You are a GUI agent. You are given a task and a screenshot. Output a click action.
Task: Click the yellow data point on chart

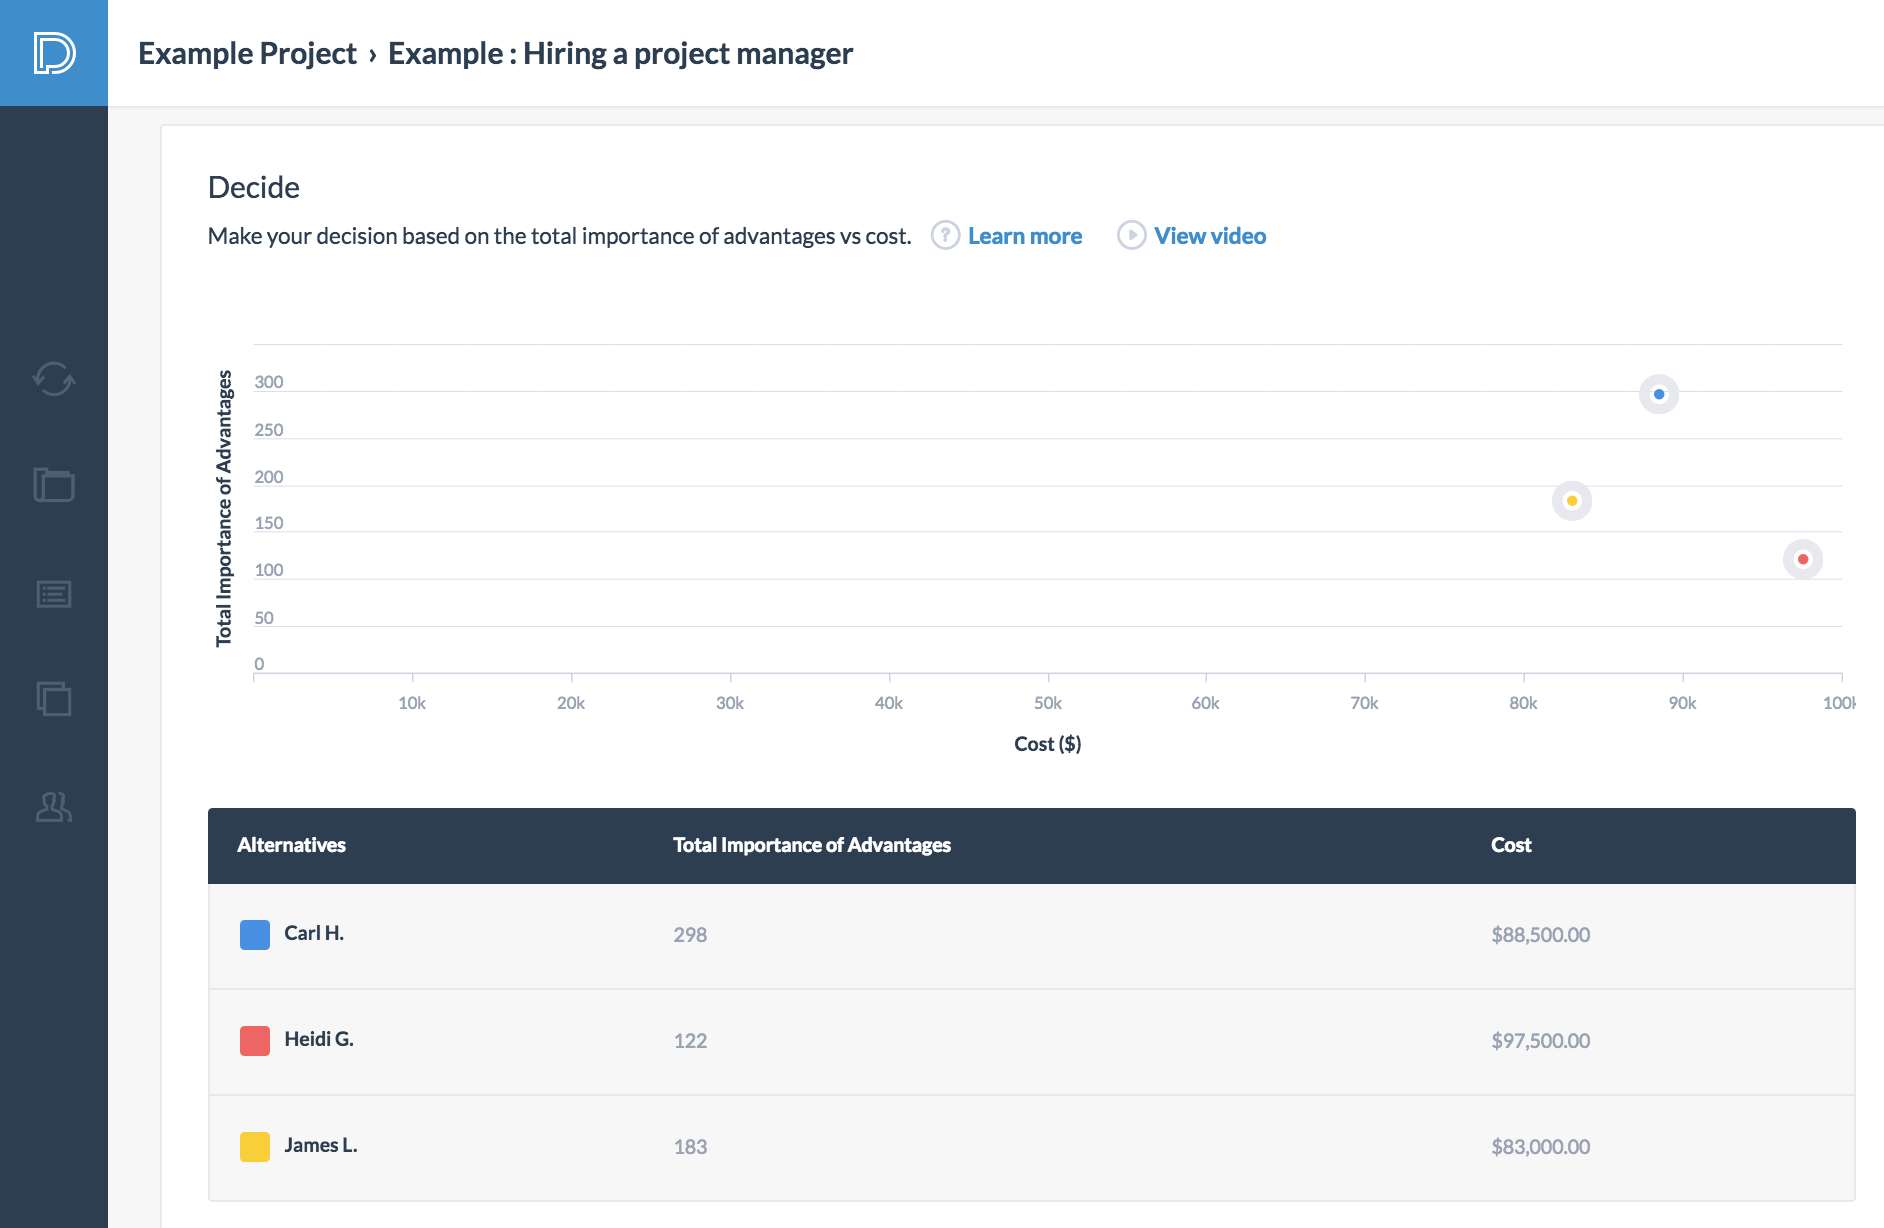point(1572,501)
